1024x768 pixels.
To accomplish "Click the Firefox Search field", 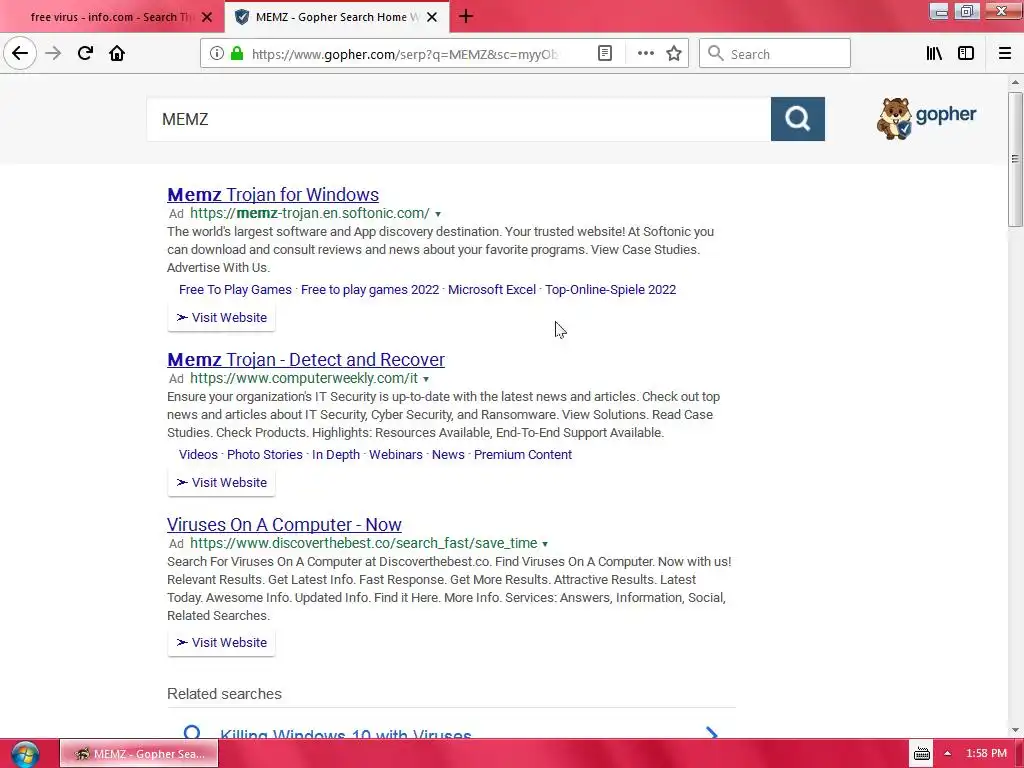I will [x=775, y=54].
